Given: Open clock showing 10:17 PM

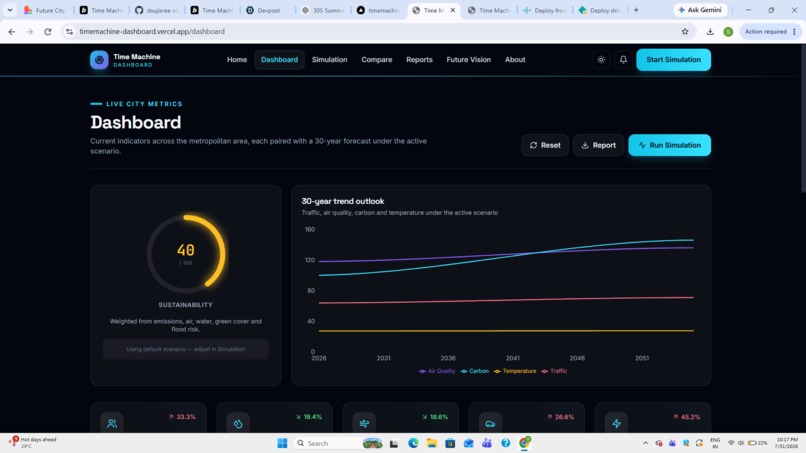Looking at the screenshot, I should (786, 443).
